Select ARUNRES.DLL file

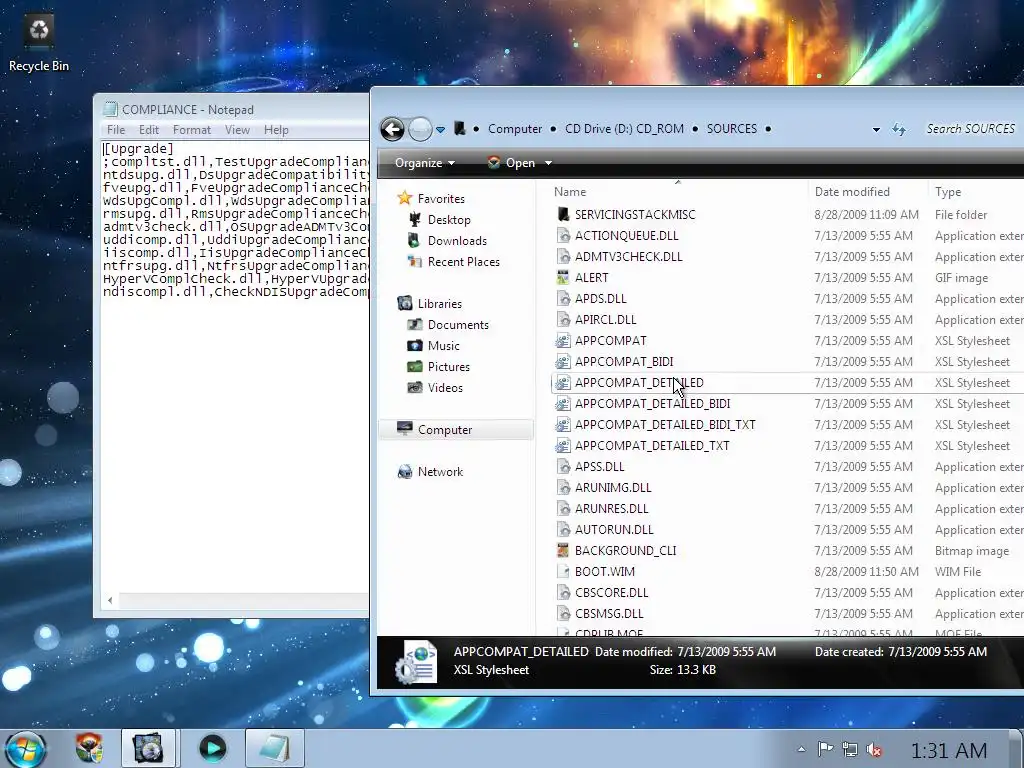click(x=611, y=508)
